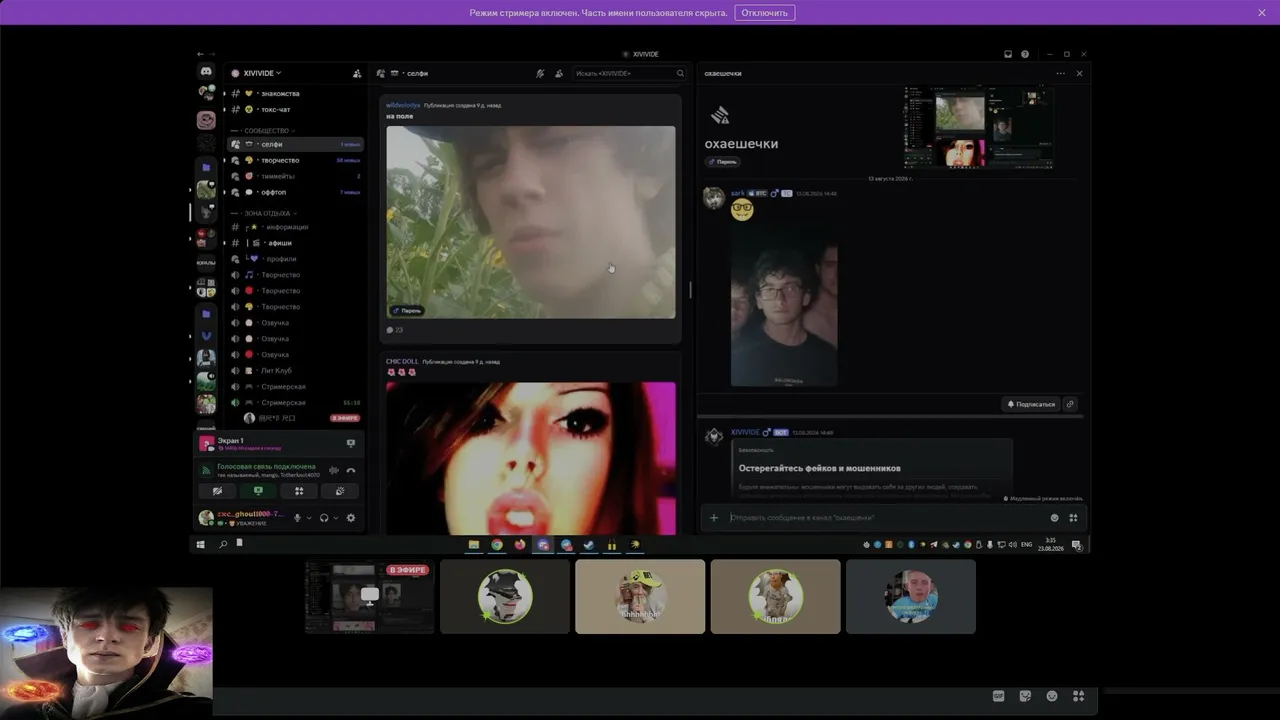Open the soundboard button in the voice panel
This screenshot has height=720, width=1280.
(340, 491)
